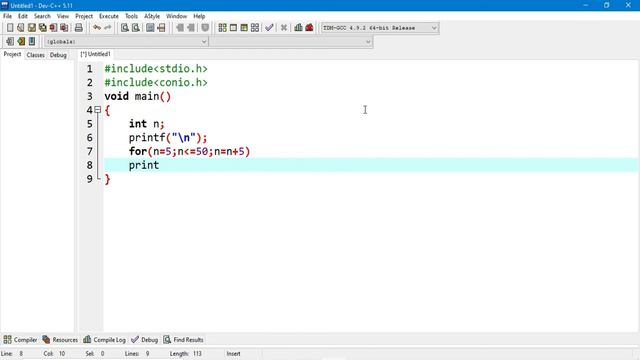Open the Find Results bottom tab
The width and height of the screenshot is (640, 360).
point(183,340)
